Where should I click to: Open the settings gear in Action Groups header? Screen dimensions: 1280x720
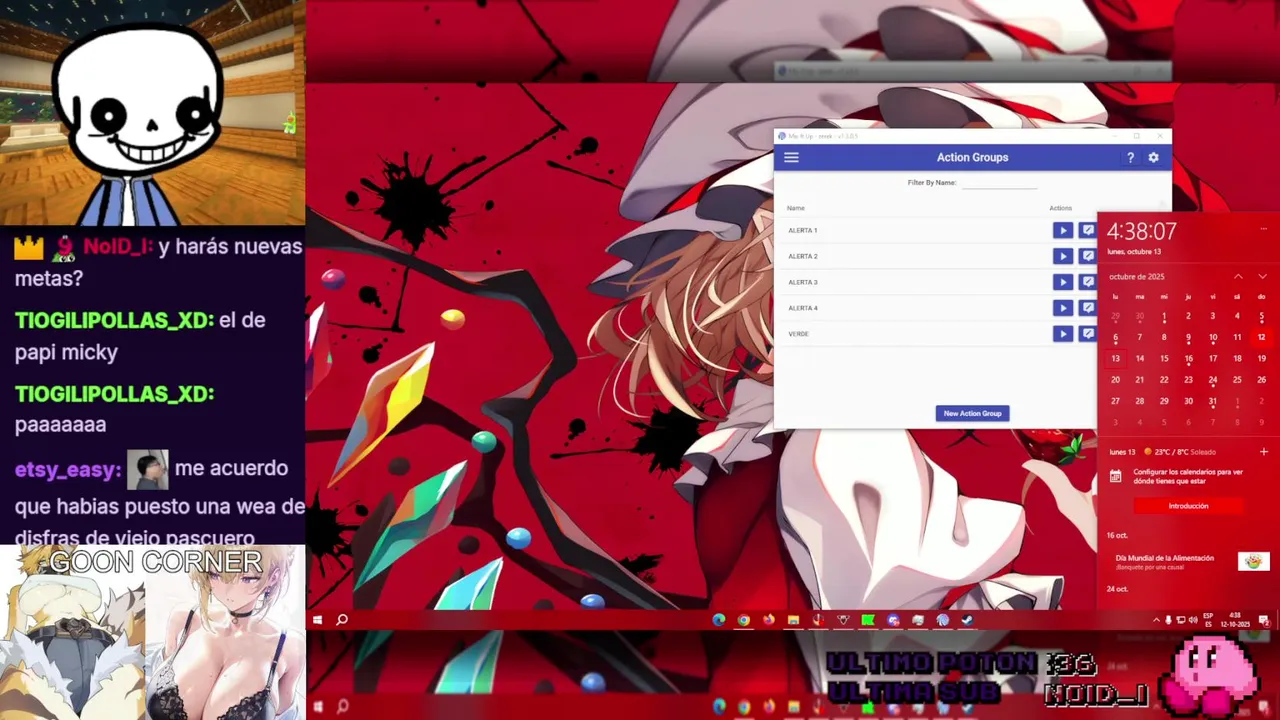[1153, 157]
